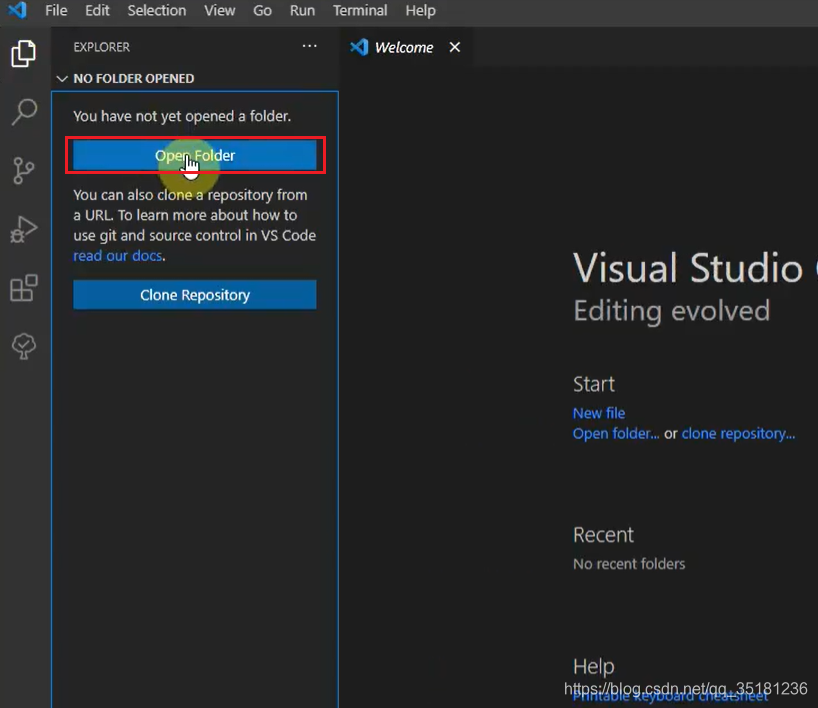Open Run and Debug view icon
The image size is (818, 708).
pos(24,229)
